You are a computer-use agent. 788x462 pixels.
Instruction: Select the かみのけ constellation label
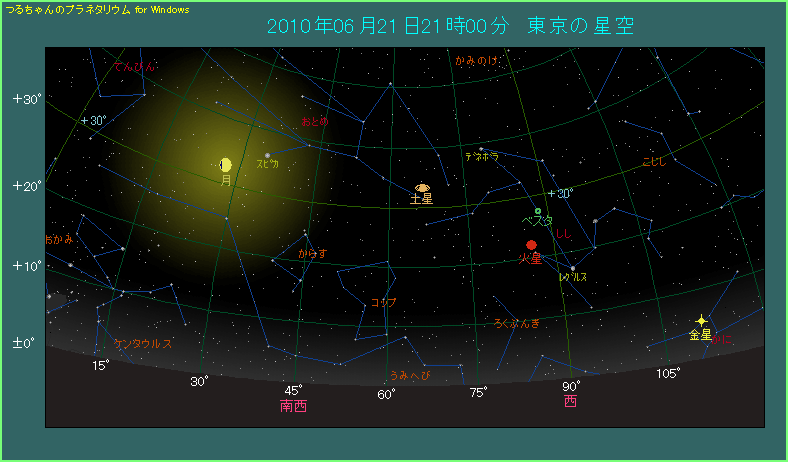point(477,61)
